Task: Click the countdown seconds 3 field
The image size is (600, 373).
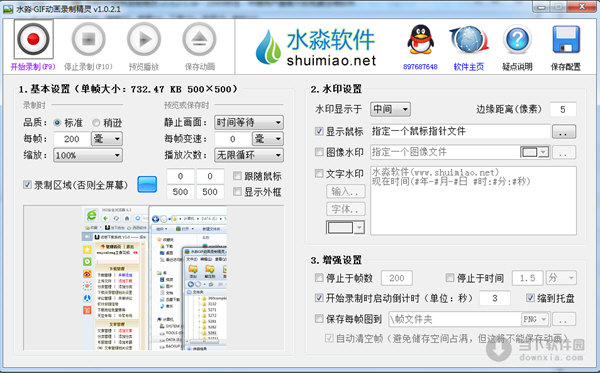Action: (x=494, y=298)
